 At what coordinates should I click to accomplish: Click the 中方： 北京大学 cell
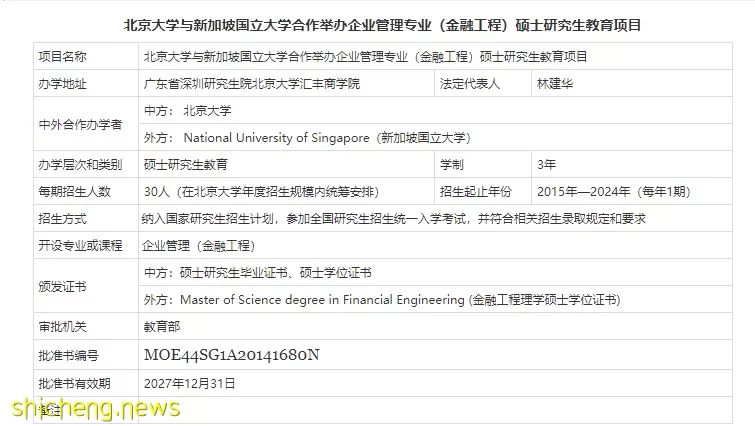435,110
